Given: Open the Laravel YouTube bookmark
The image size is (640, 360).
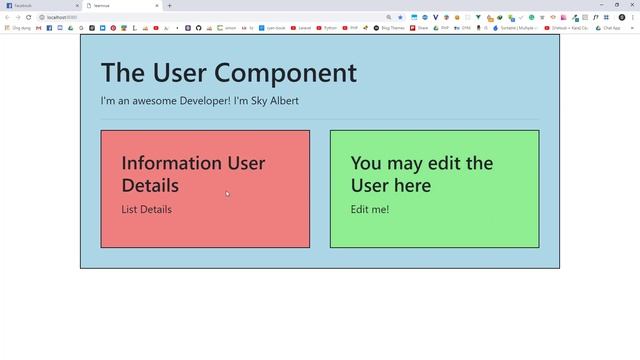Looking at the screenshot, I should [301, 28].
